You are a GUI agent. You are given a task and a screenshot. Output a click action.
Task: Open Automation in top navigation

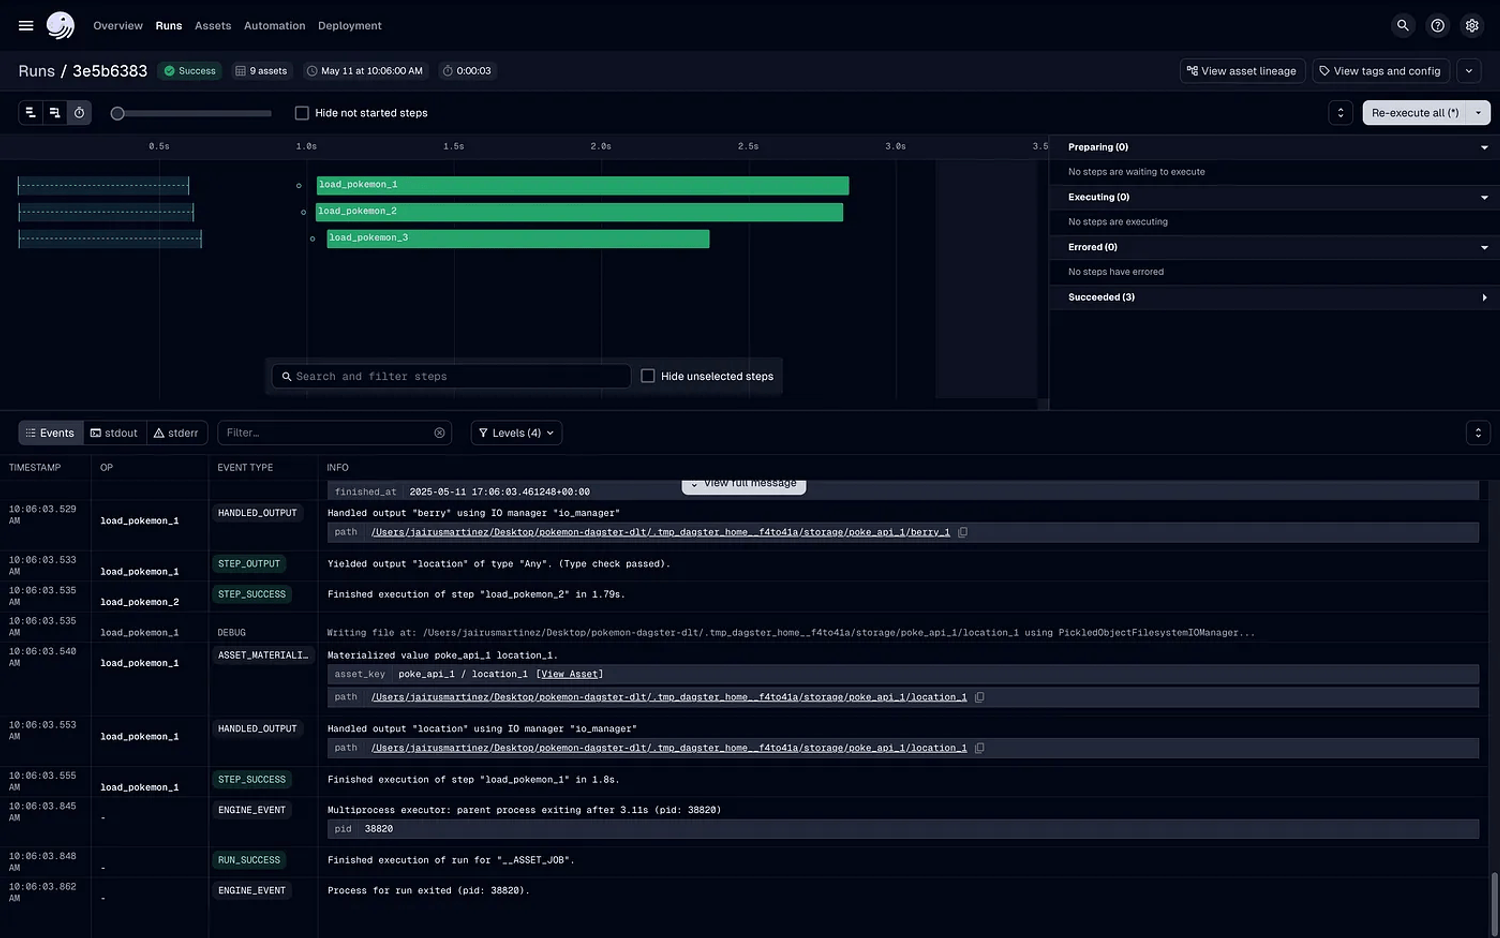click(275, 26)
